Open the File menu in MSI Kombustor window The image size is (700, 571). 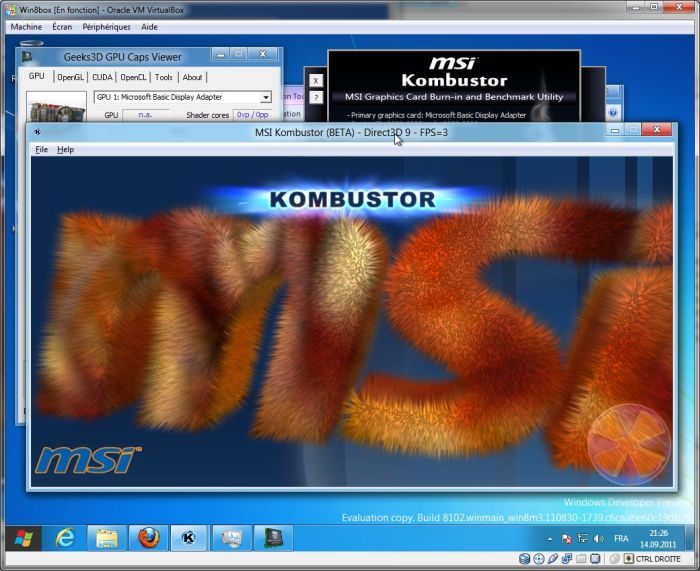(x=41, y=150)
